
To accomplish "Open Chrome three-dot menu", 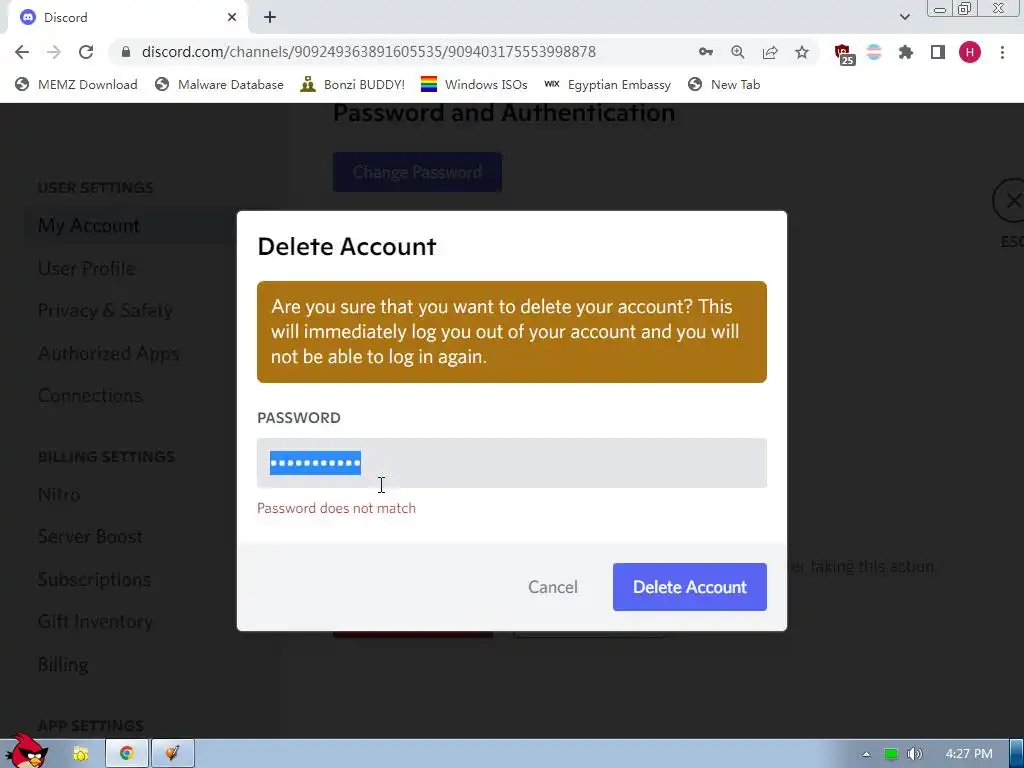I will [1002, 52].
